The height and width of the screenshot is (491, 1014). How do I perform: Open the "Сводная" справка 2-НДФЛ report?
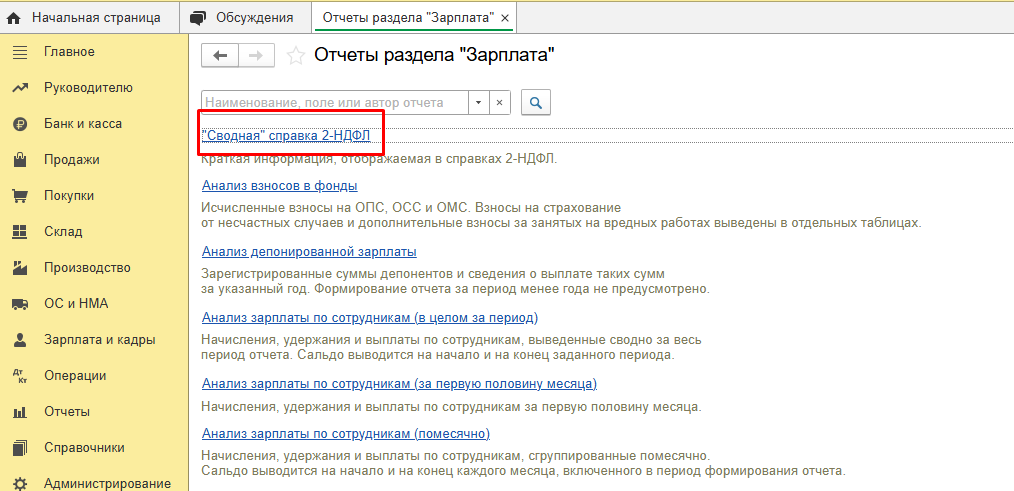(x=286, y=136)
